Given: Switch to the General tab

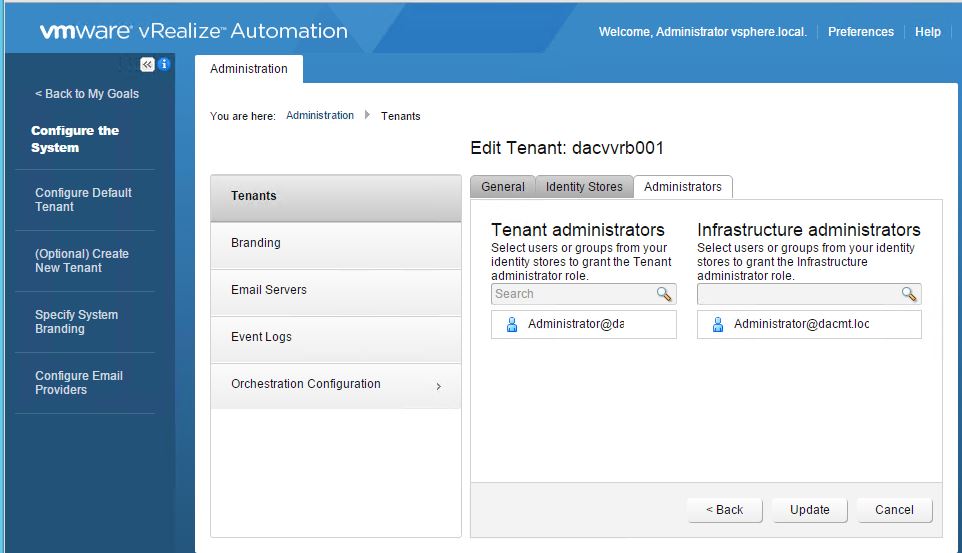Looking at the screenshot, I should point(502,187).
